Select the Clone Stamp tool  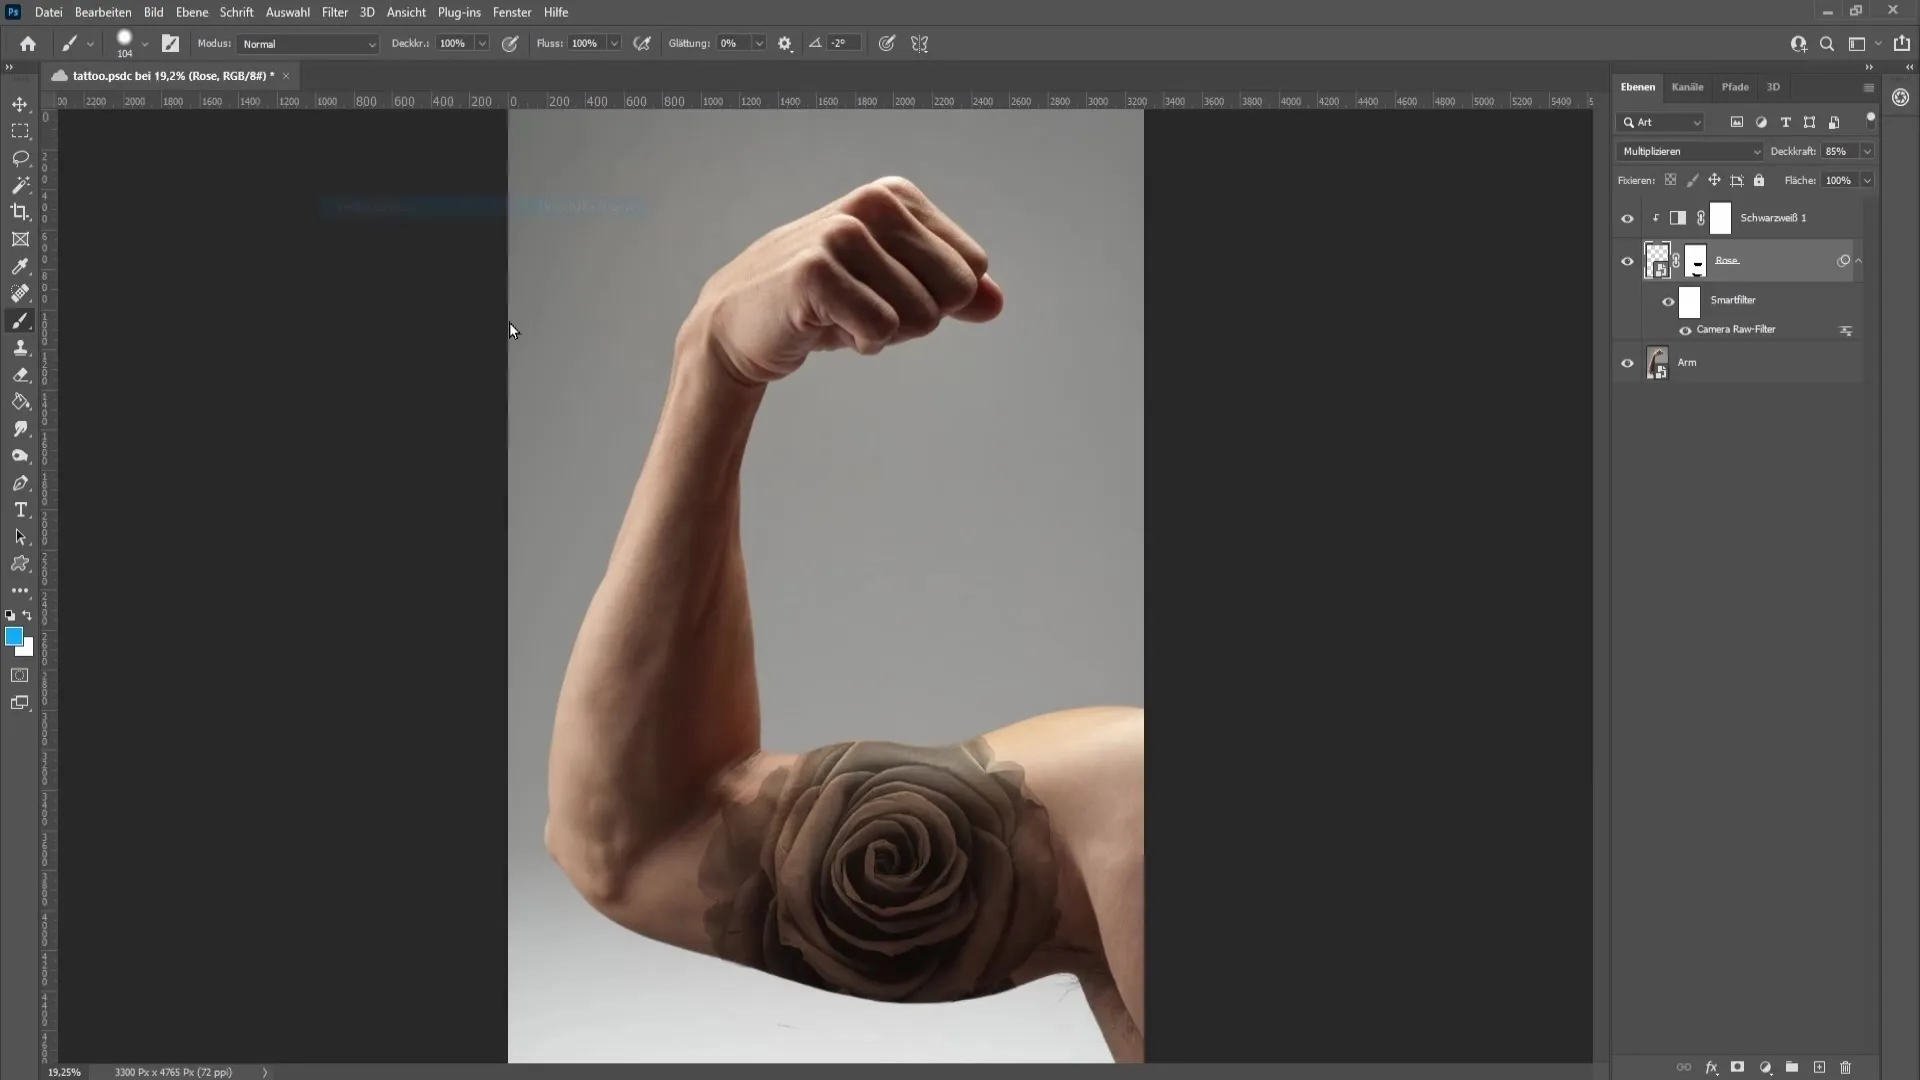tap(20, 347)
